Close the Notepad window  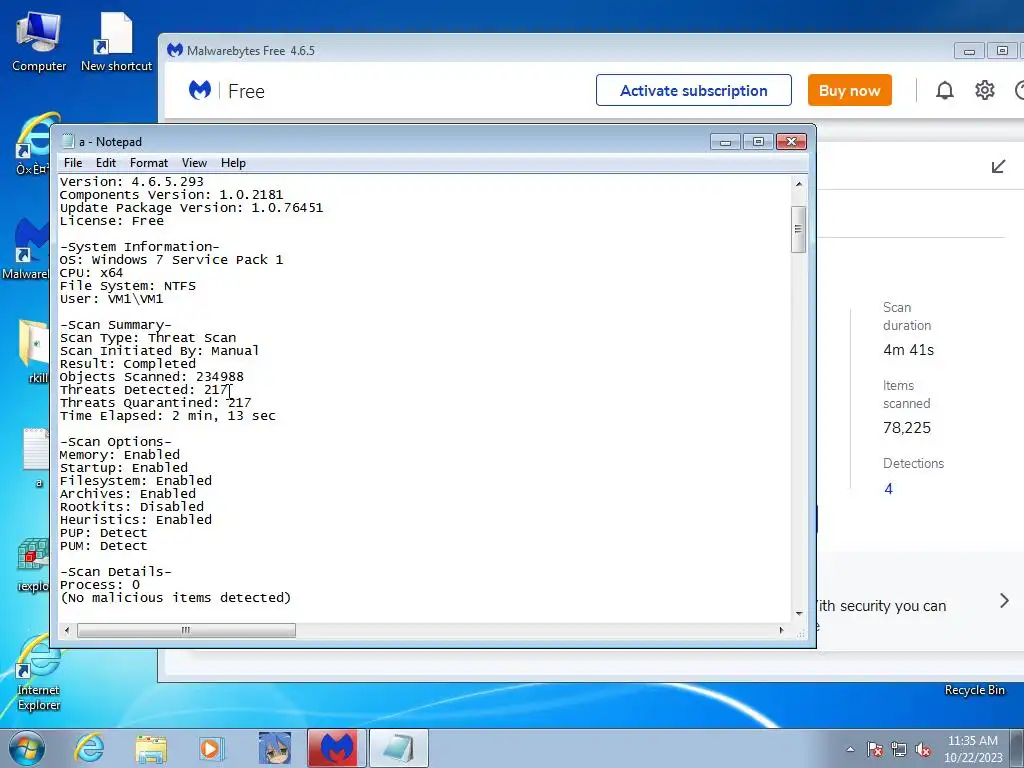coord(791,142)
